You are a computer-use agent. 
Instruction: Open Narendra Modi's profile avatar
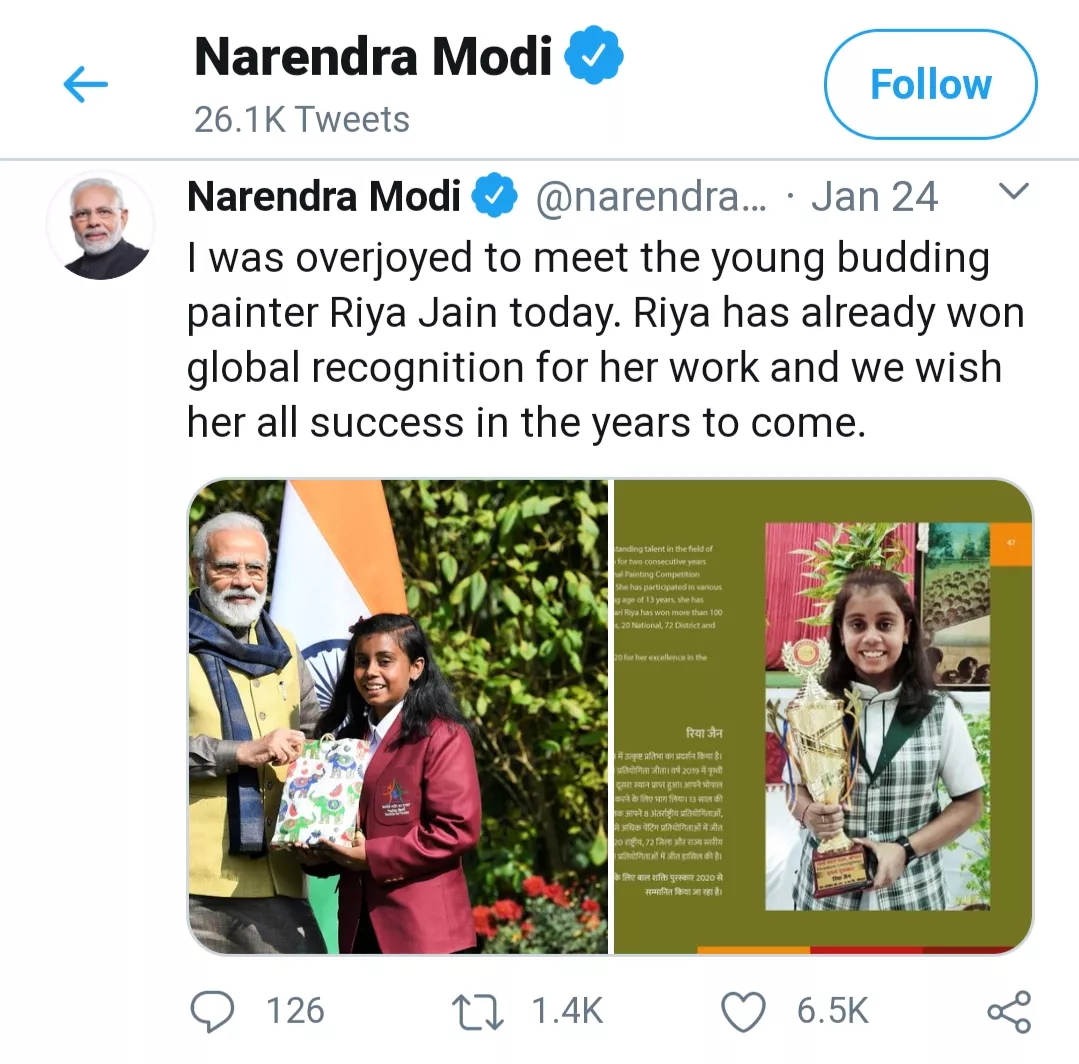[x=100, y=225]
